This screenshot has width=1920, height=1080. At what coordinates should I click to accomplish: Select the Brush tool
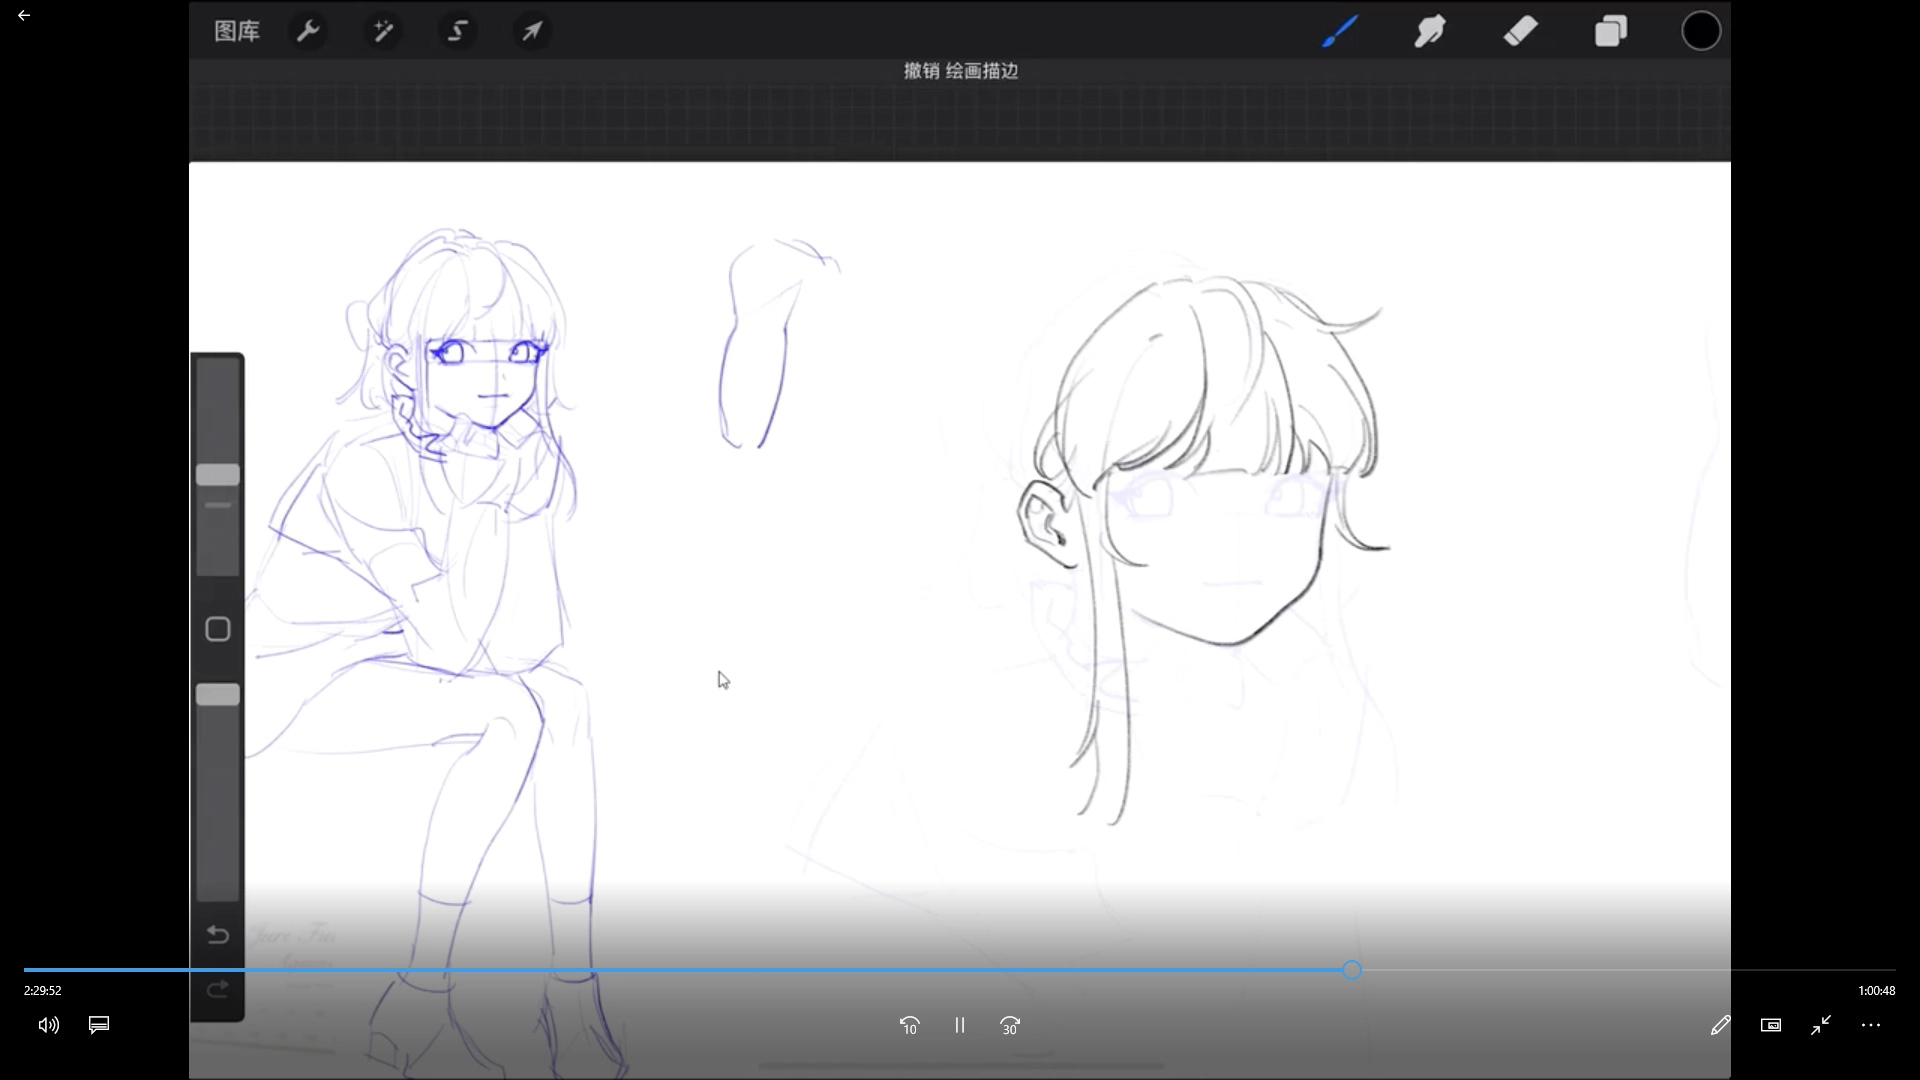[1340, 31]
